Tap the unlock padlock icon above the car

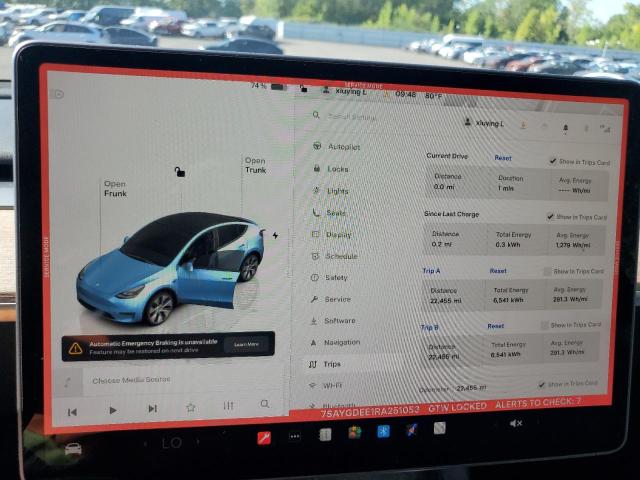pos(180,172)
